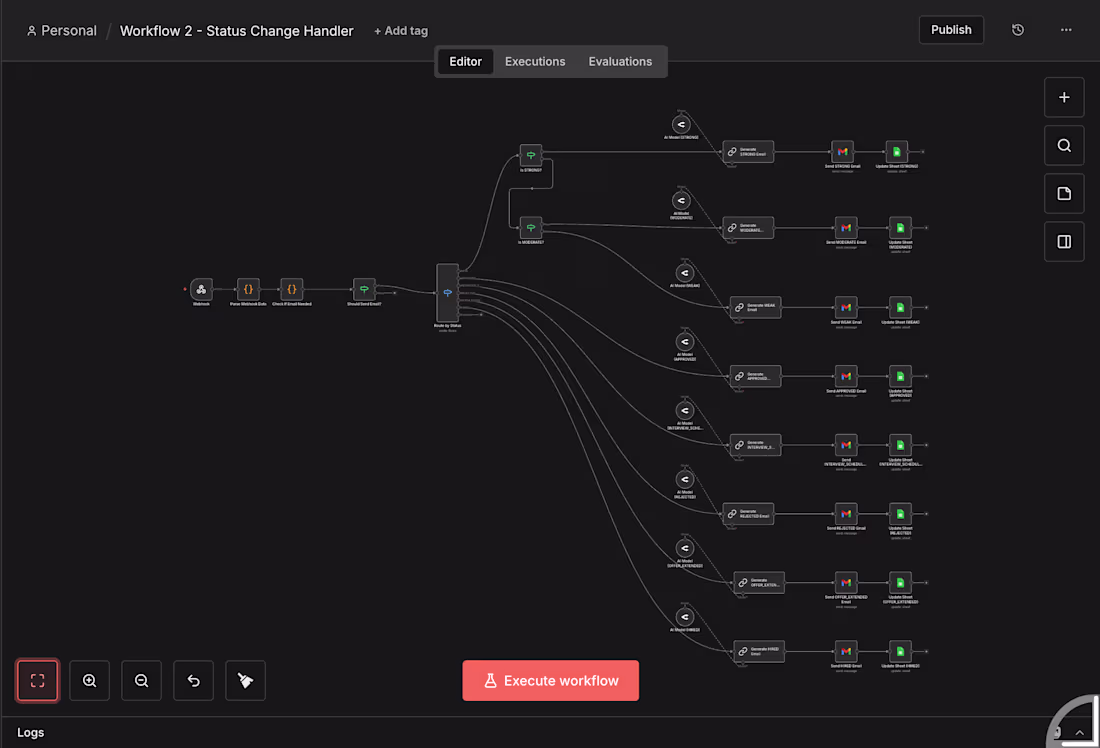
Task: Click the search icon in the right sidebar
Action: coord(1064,145)
